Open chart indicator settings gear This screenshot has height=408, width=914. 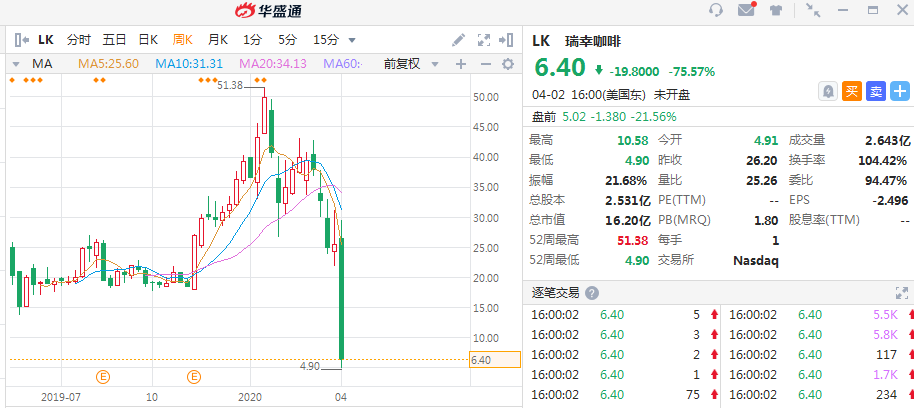point(508,64)
